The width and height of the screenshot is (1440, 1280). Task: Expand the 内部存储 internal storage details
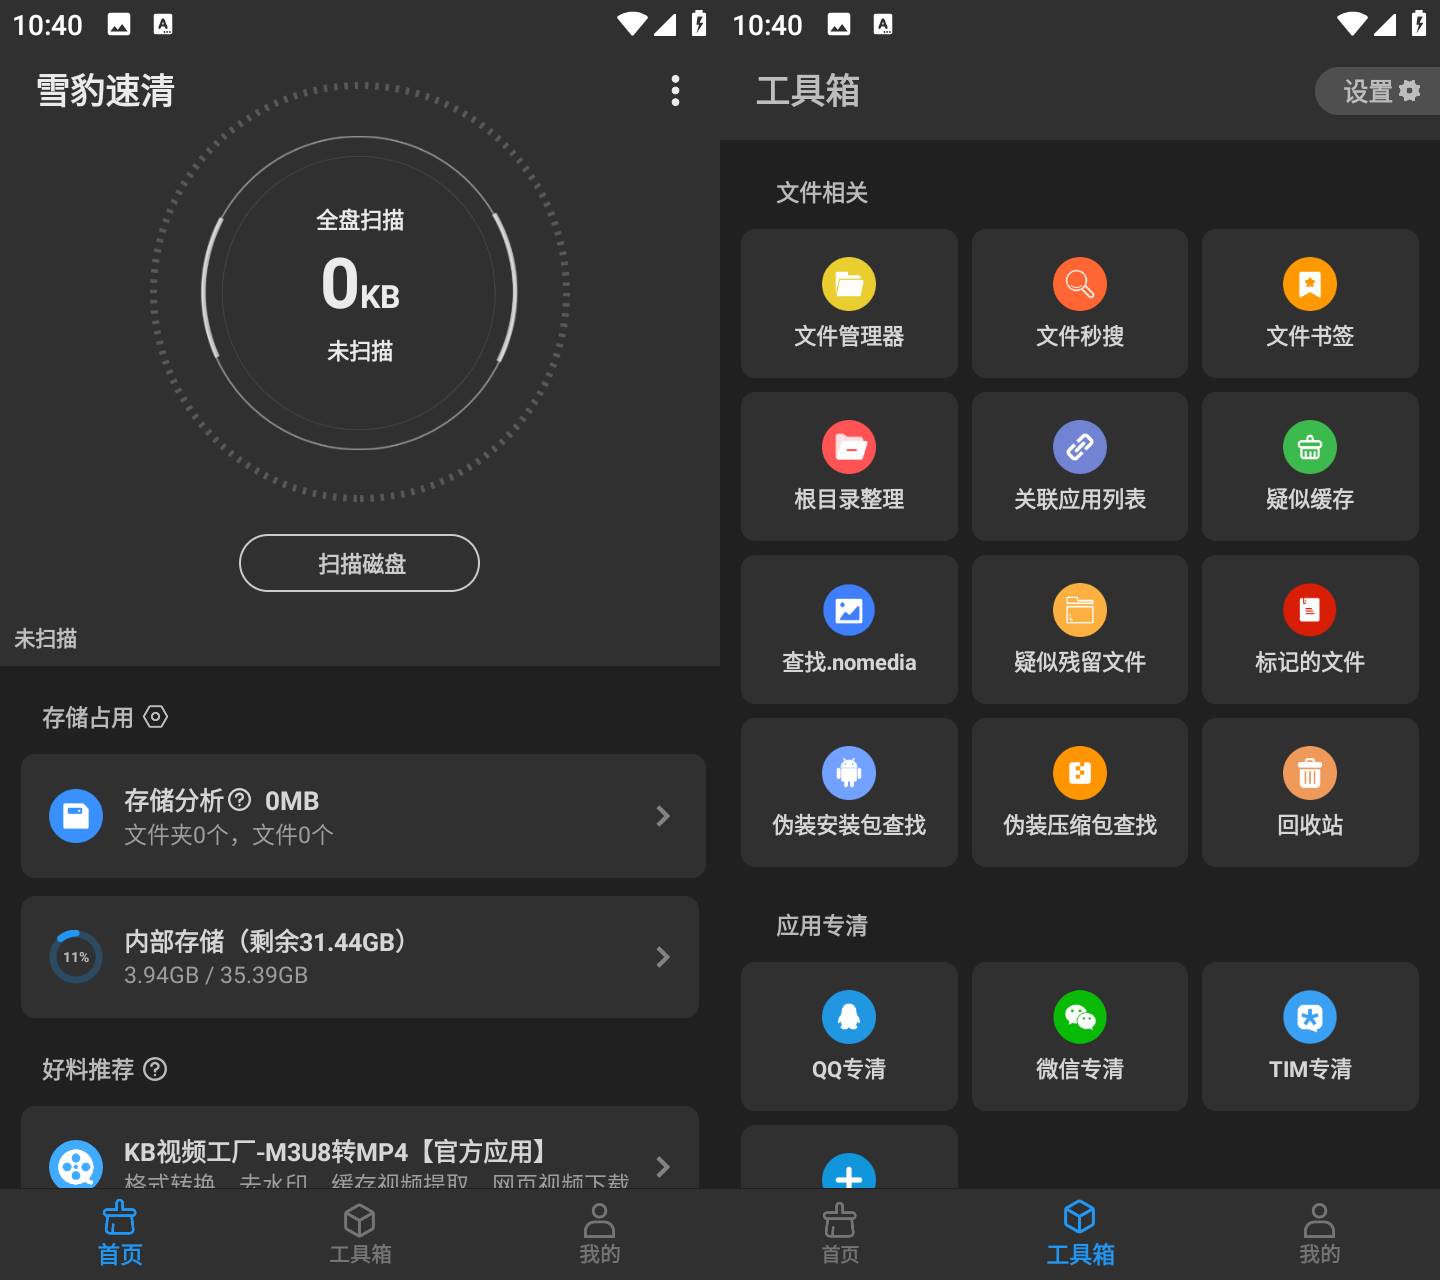pyautogui.click(x=363, y=956)
